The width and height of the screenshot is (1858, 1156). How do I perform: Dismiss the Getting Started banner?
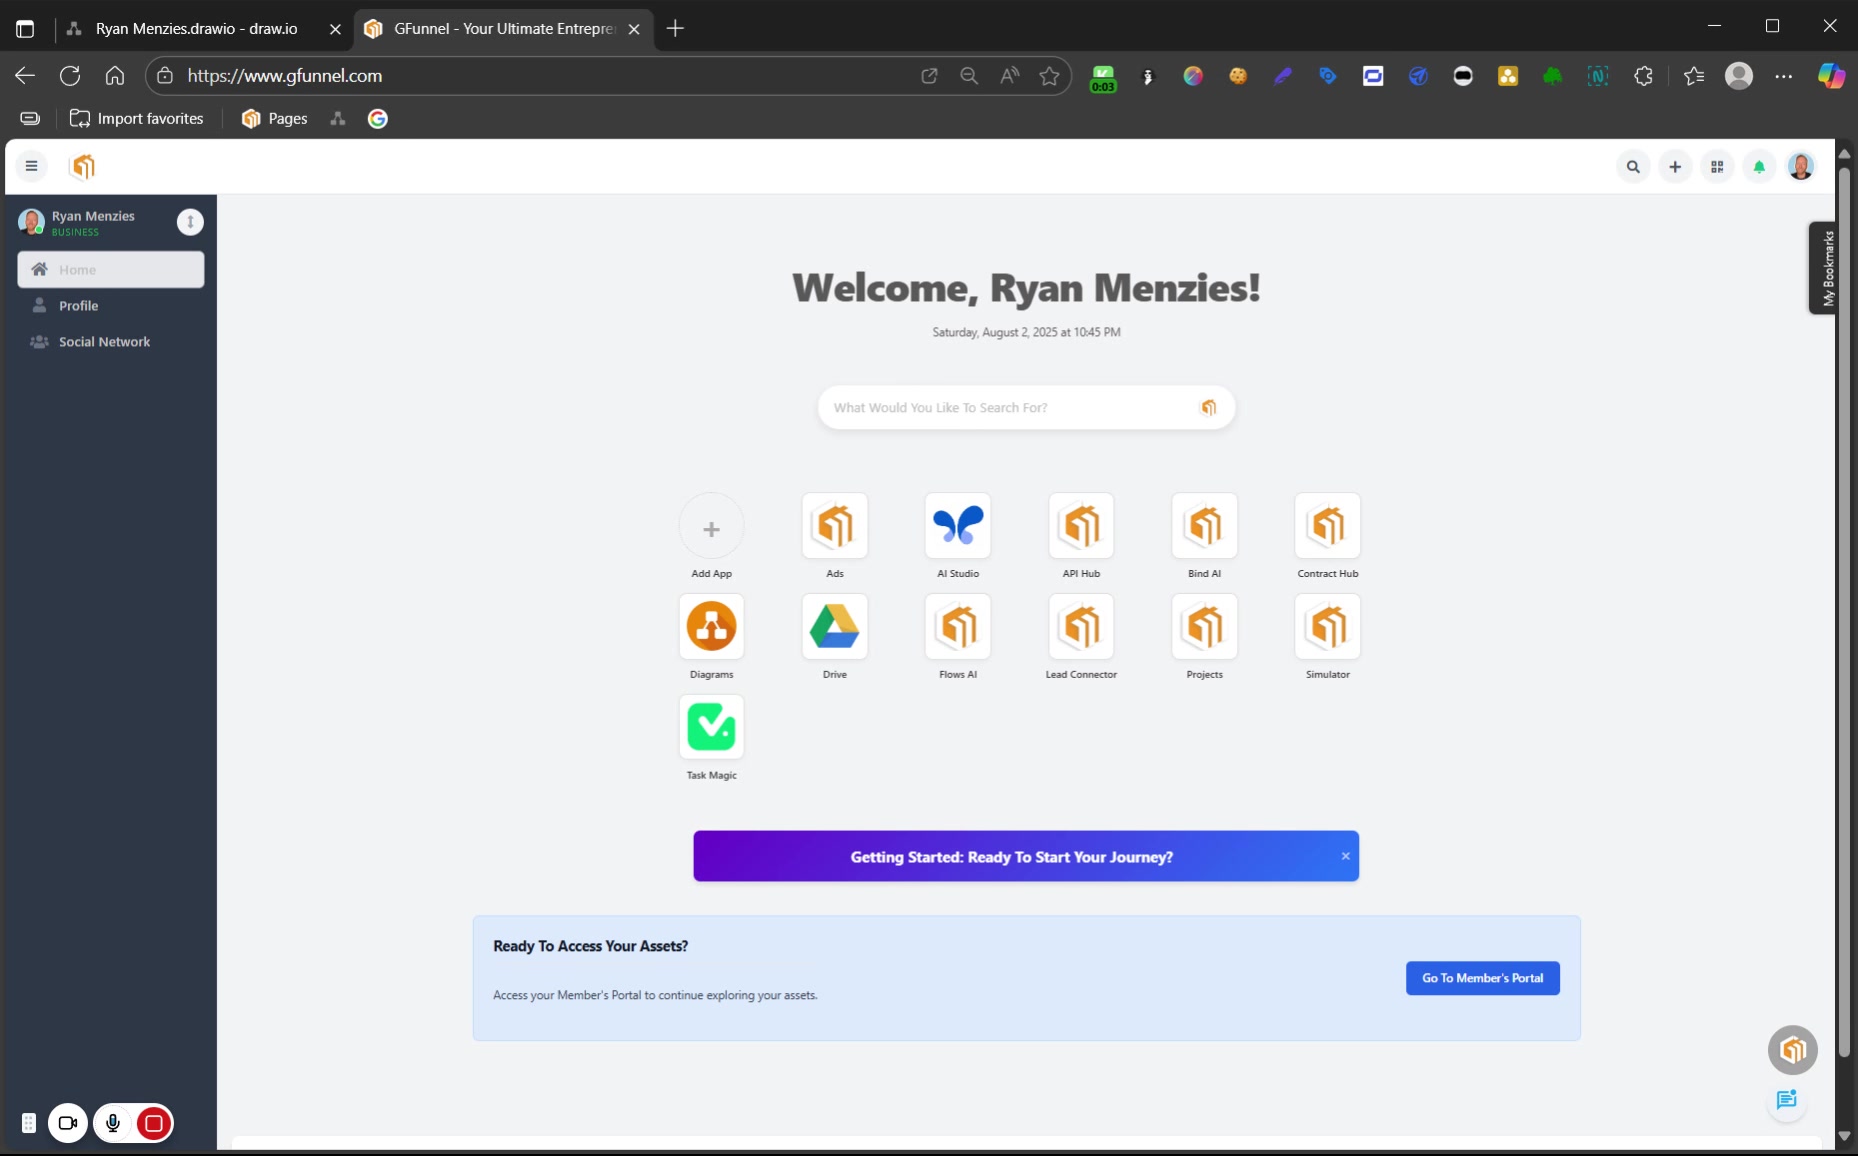pos(1345,856)
